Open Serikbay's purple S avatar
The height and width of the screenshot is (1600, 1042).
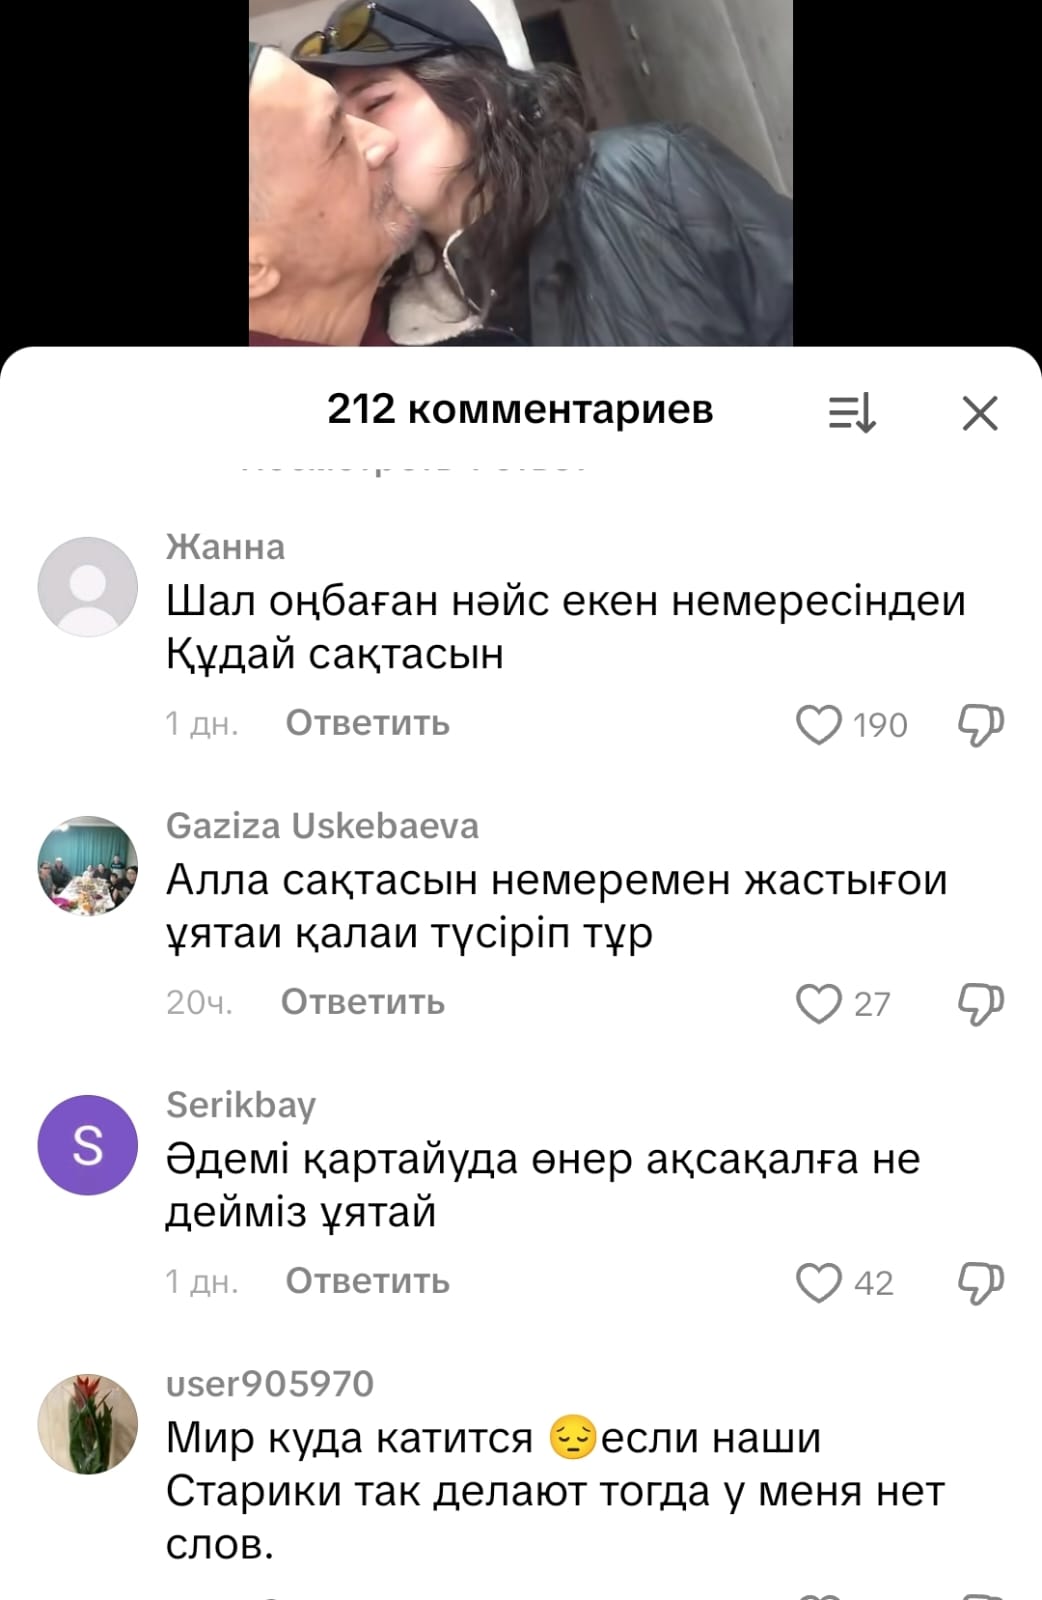(x=88, y=1145)
